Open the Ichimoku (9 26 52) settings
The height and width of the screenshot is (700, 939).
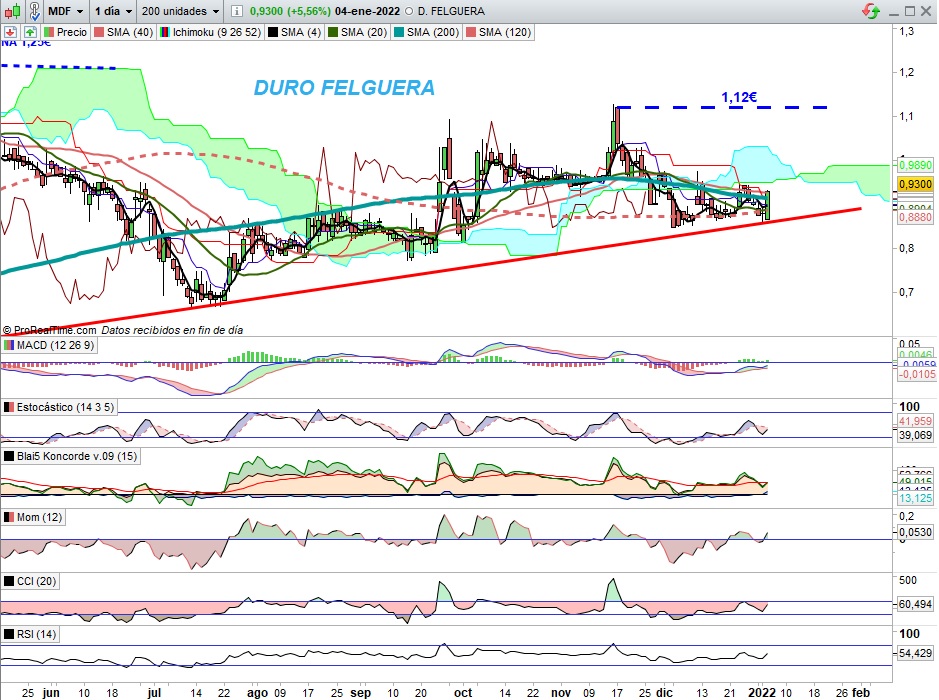coord(211,32)
